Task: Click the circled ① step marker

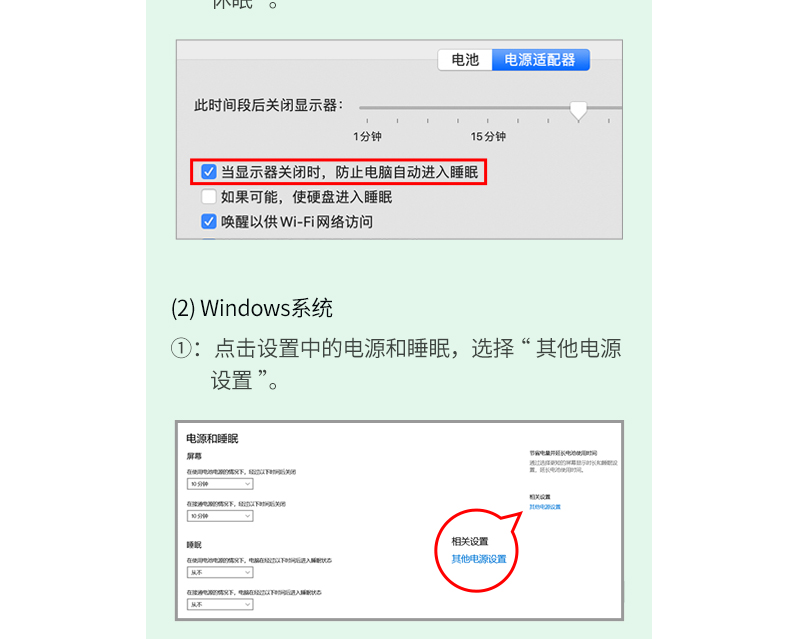Action: click(x=181, y=348)
